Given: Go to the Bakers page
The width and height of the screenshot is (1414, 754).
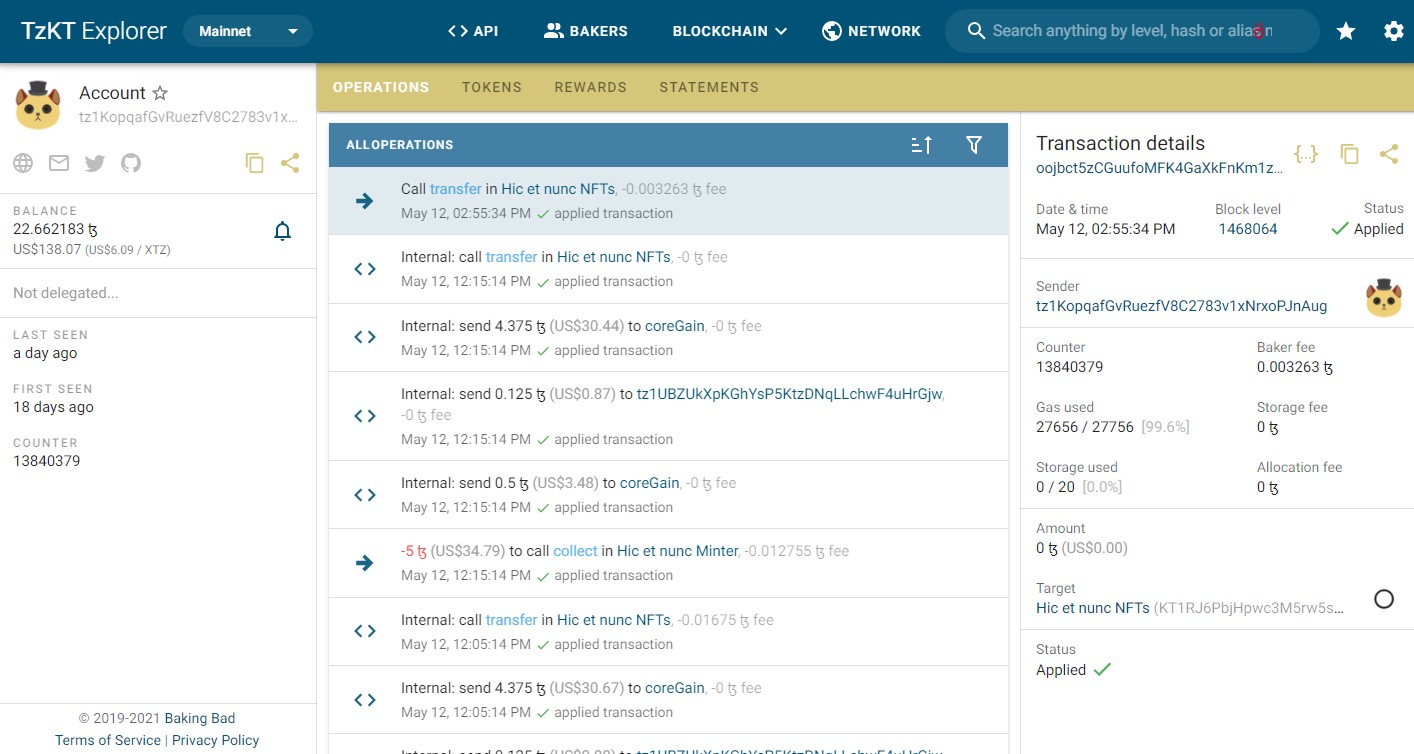Looking at the screenshot, I should [x=586, y=31].
